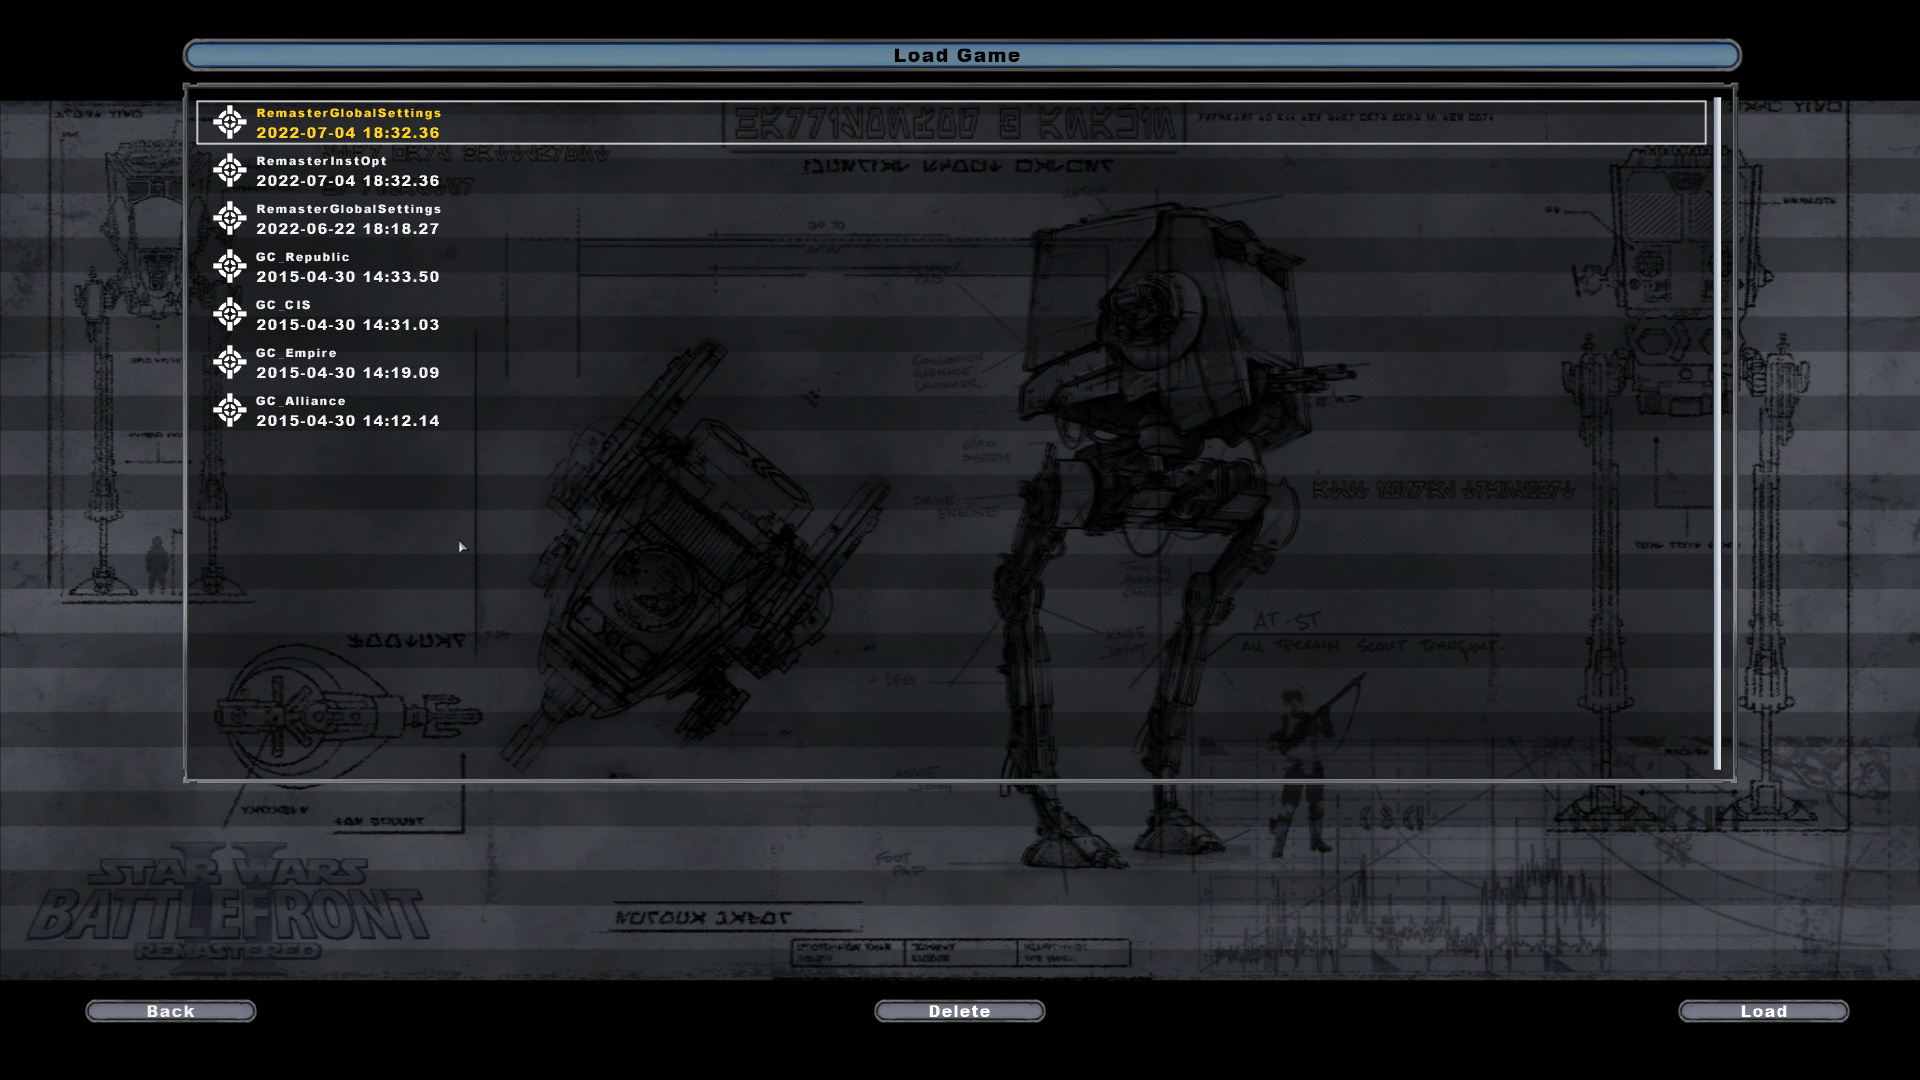This screenshot has height=1080, width=1920.
Task: Select the GC_CIS save name
Action: [283, 305]
